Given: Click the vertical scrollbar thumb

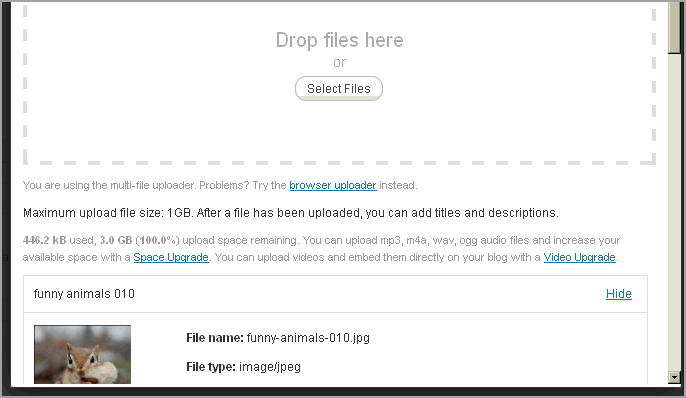Looking at the screenshot, I should click(674, 27).
